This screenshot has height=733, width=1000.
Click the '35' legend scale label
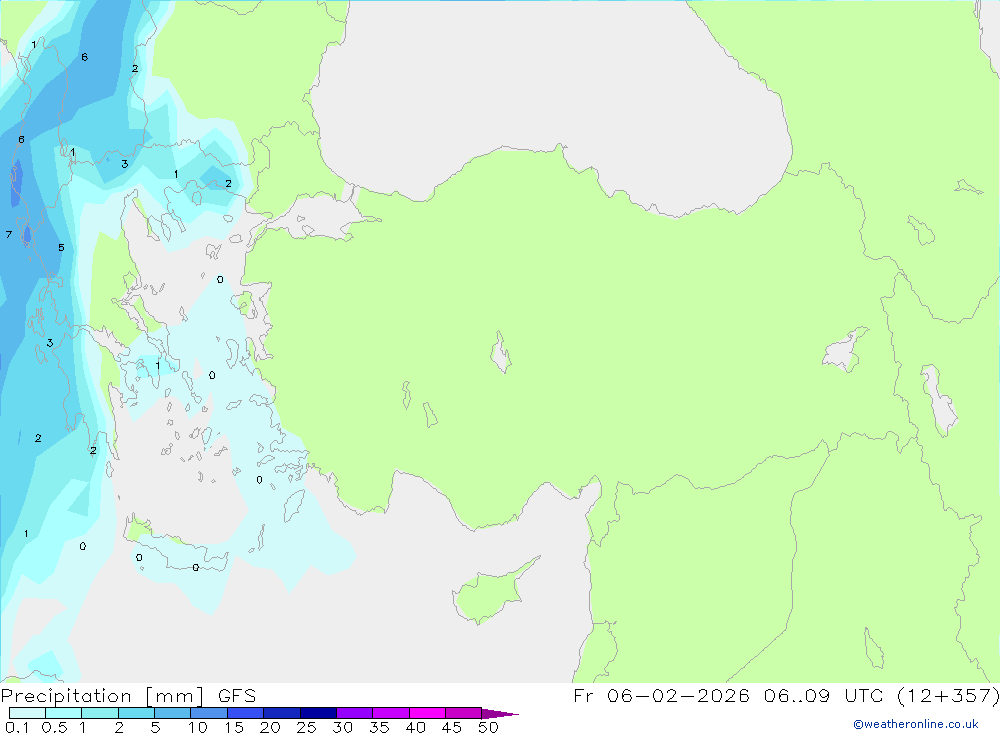pos(379,727)
